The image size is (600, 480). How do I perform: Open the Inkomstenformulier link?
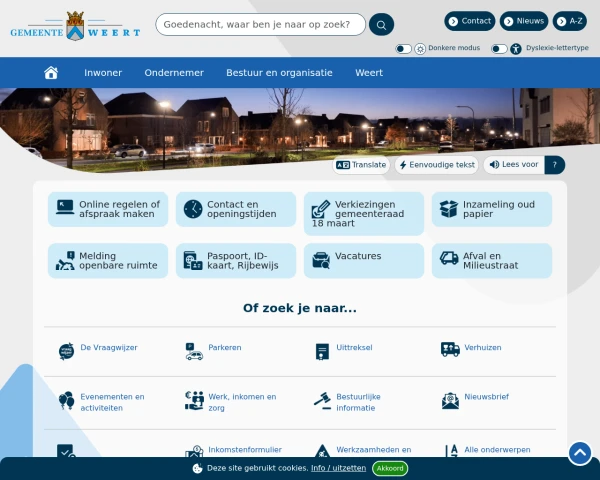[245, 450]
